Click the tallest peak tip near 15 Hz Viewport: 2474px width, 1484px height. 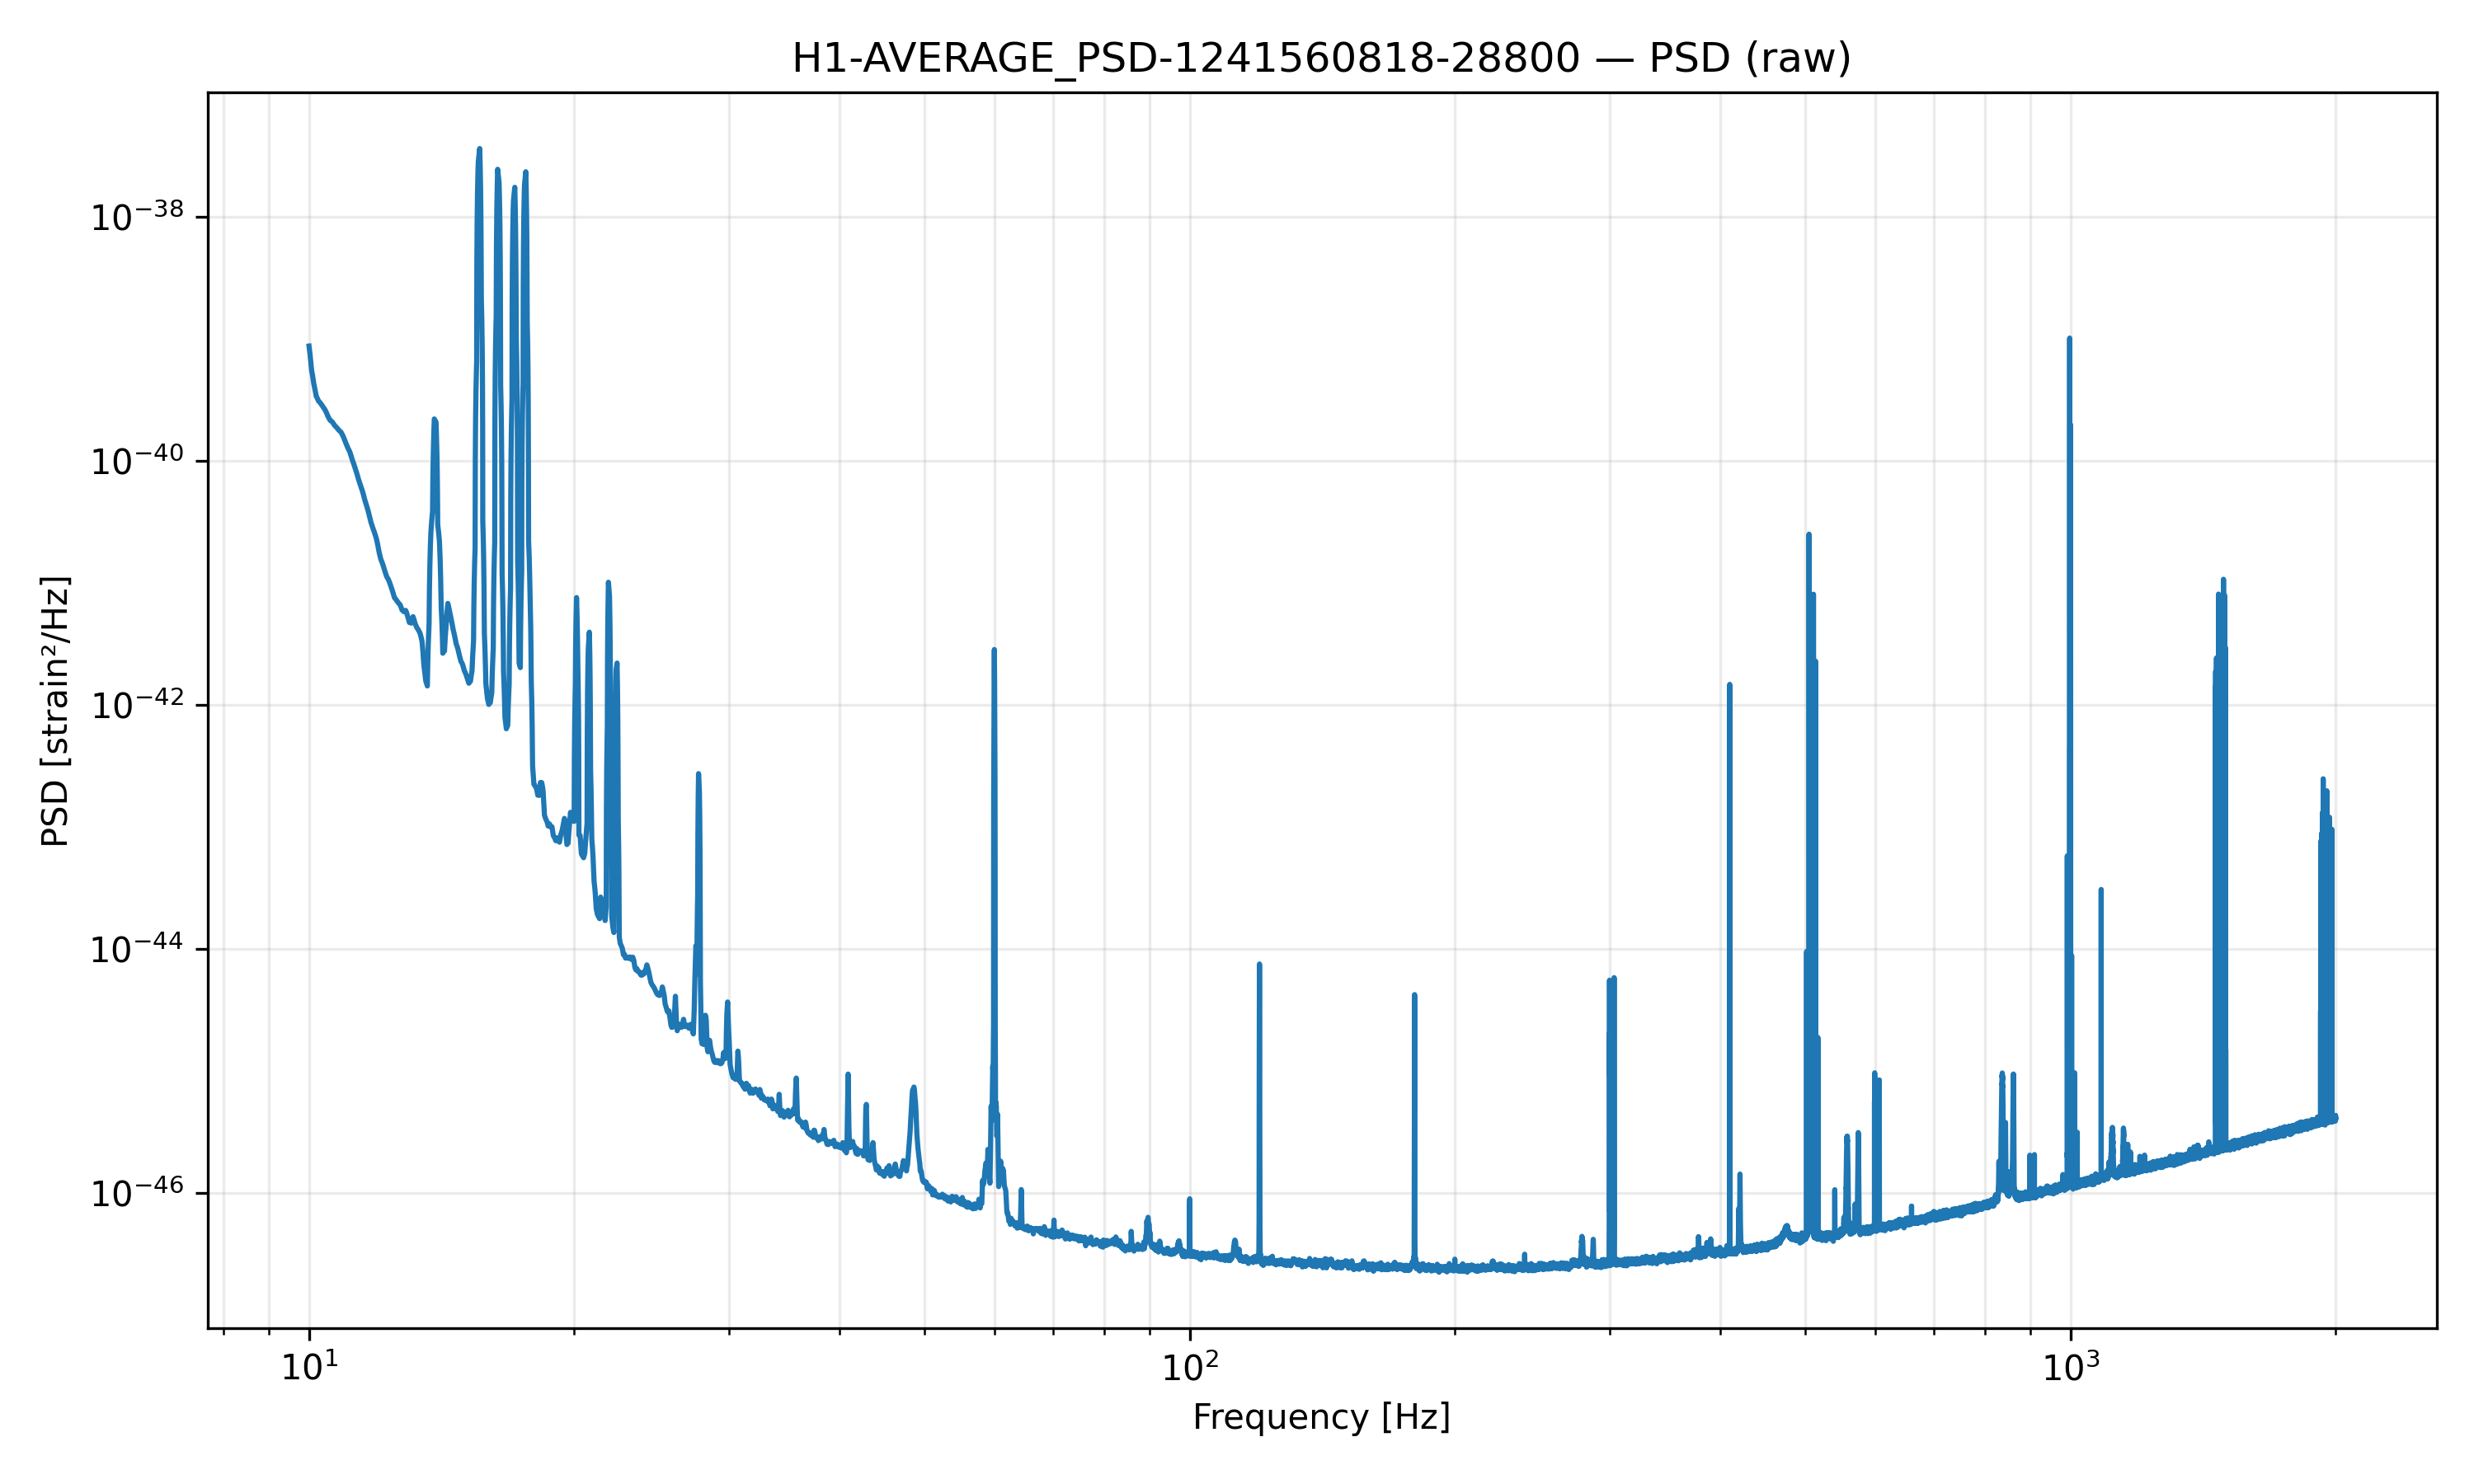[479, 149]
